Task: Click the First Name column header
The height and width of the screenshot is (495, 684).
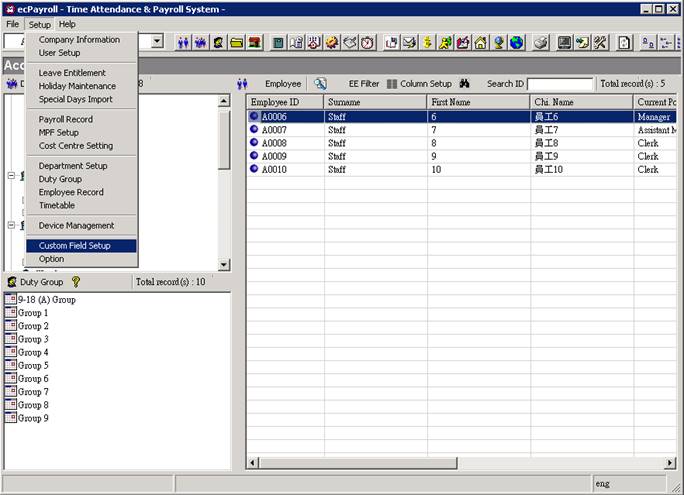Action: pyautogui.click(x=478, y=102)
